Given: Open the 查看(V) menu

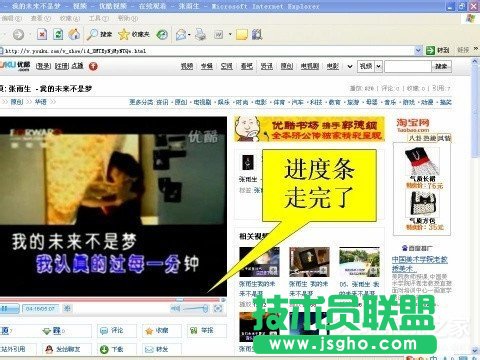Looking at the screenshot, I should [41, 18].
